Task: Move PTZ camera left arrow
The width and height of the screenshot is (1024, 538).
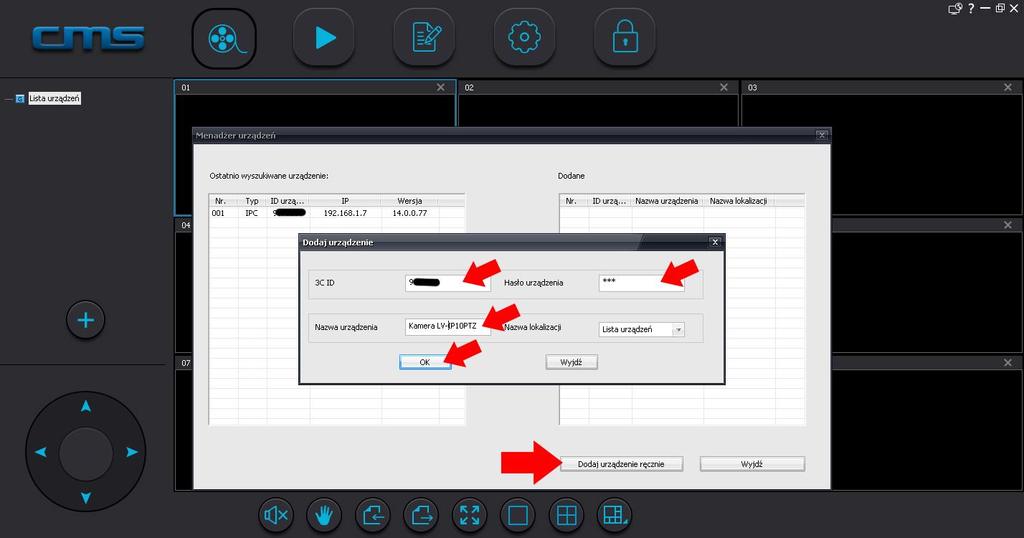Action: 40,452
